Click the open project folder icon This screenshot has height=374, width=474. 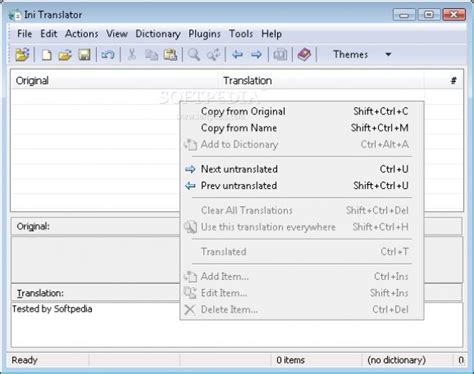tap(22, 54)
